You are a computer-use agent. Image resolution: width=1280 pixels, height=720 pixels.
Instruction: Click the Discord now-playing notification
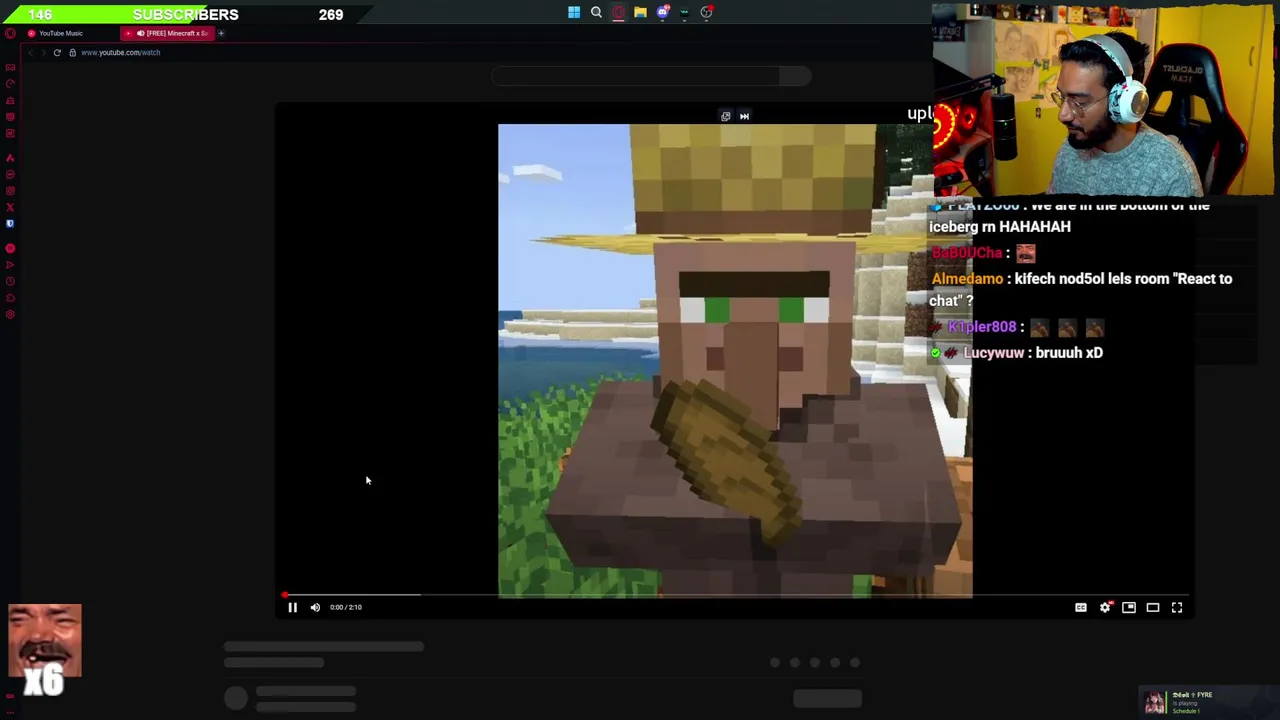point(1208,702)
